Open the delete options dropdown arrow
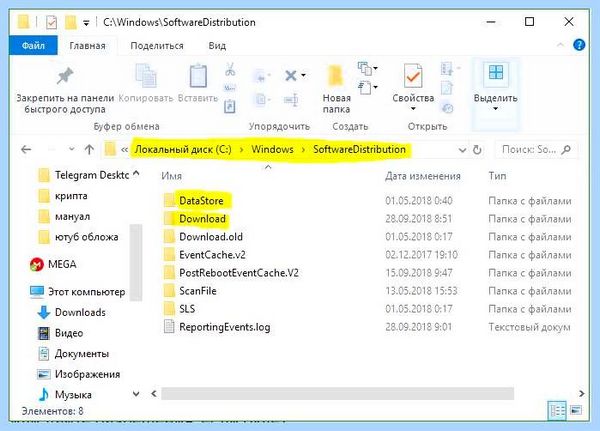Screen dimensions: 600x431 (x=303, y=75)
